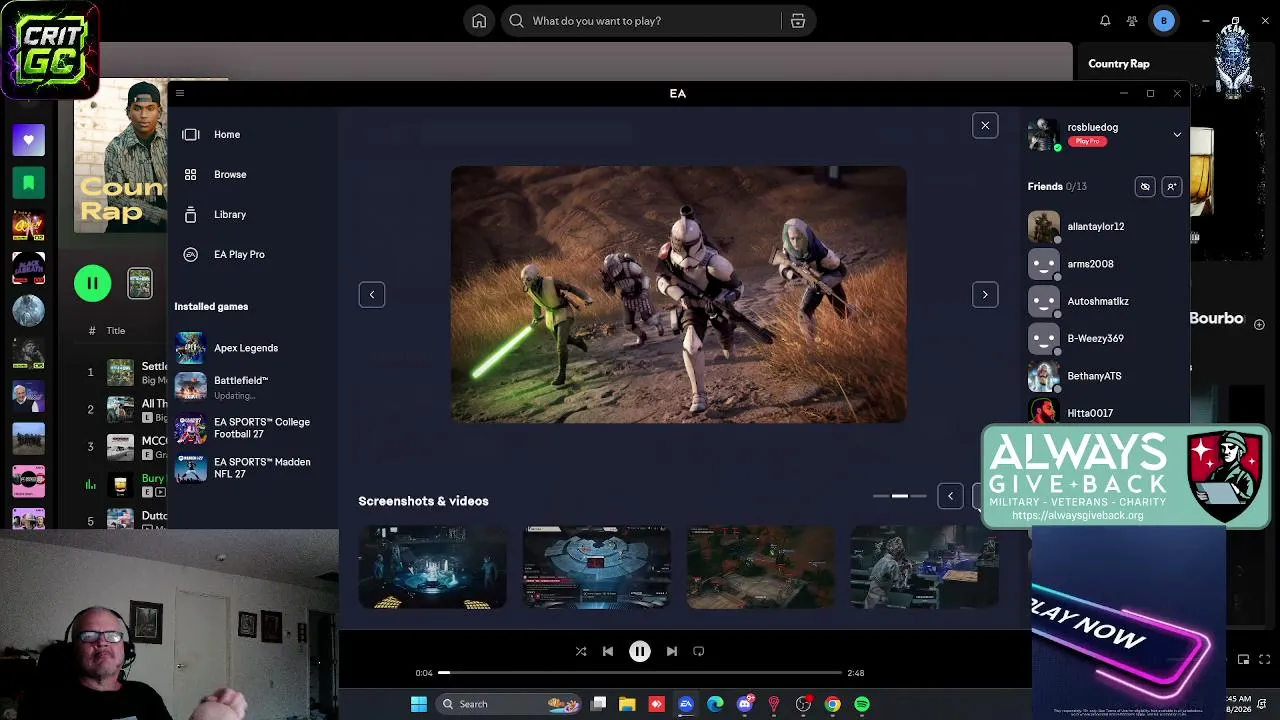Click the Play Pro badge
Image resolution: width=1280 pixels, height=720 pixels.
pyautogui.click(x=1087, y=142)
